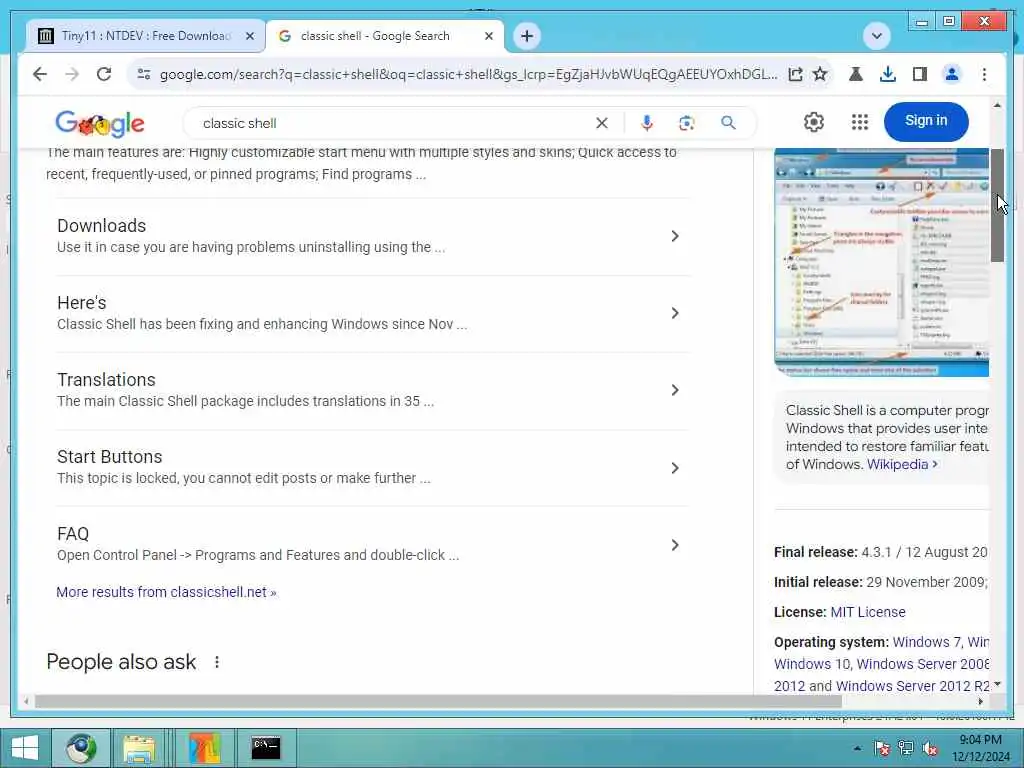Bookmark this page with the star icon

pos(820,74)
